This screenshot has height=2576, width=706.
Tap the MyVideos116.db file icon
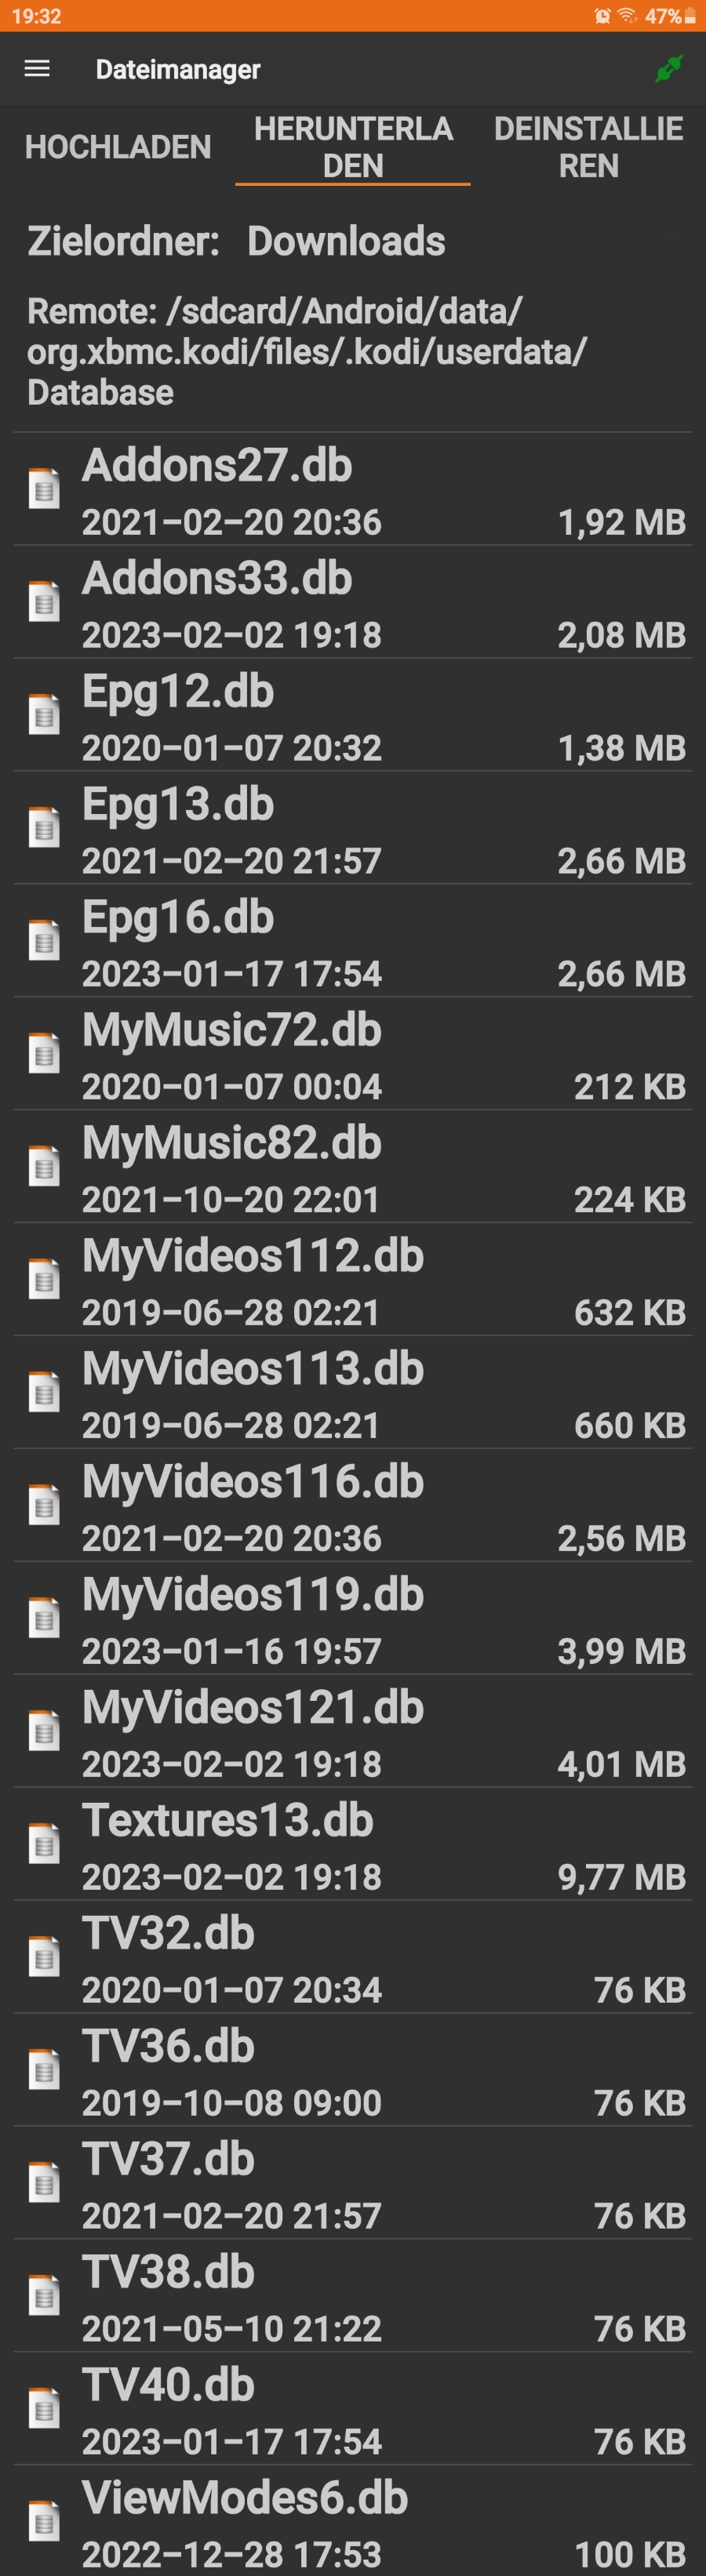click(44, 1505)
